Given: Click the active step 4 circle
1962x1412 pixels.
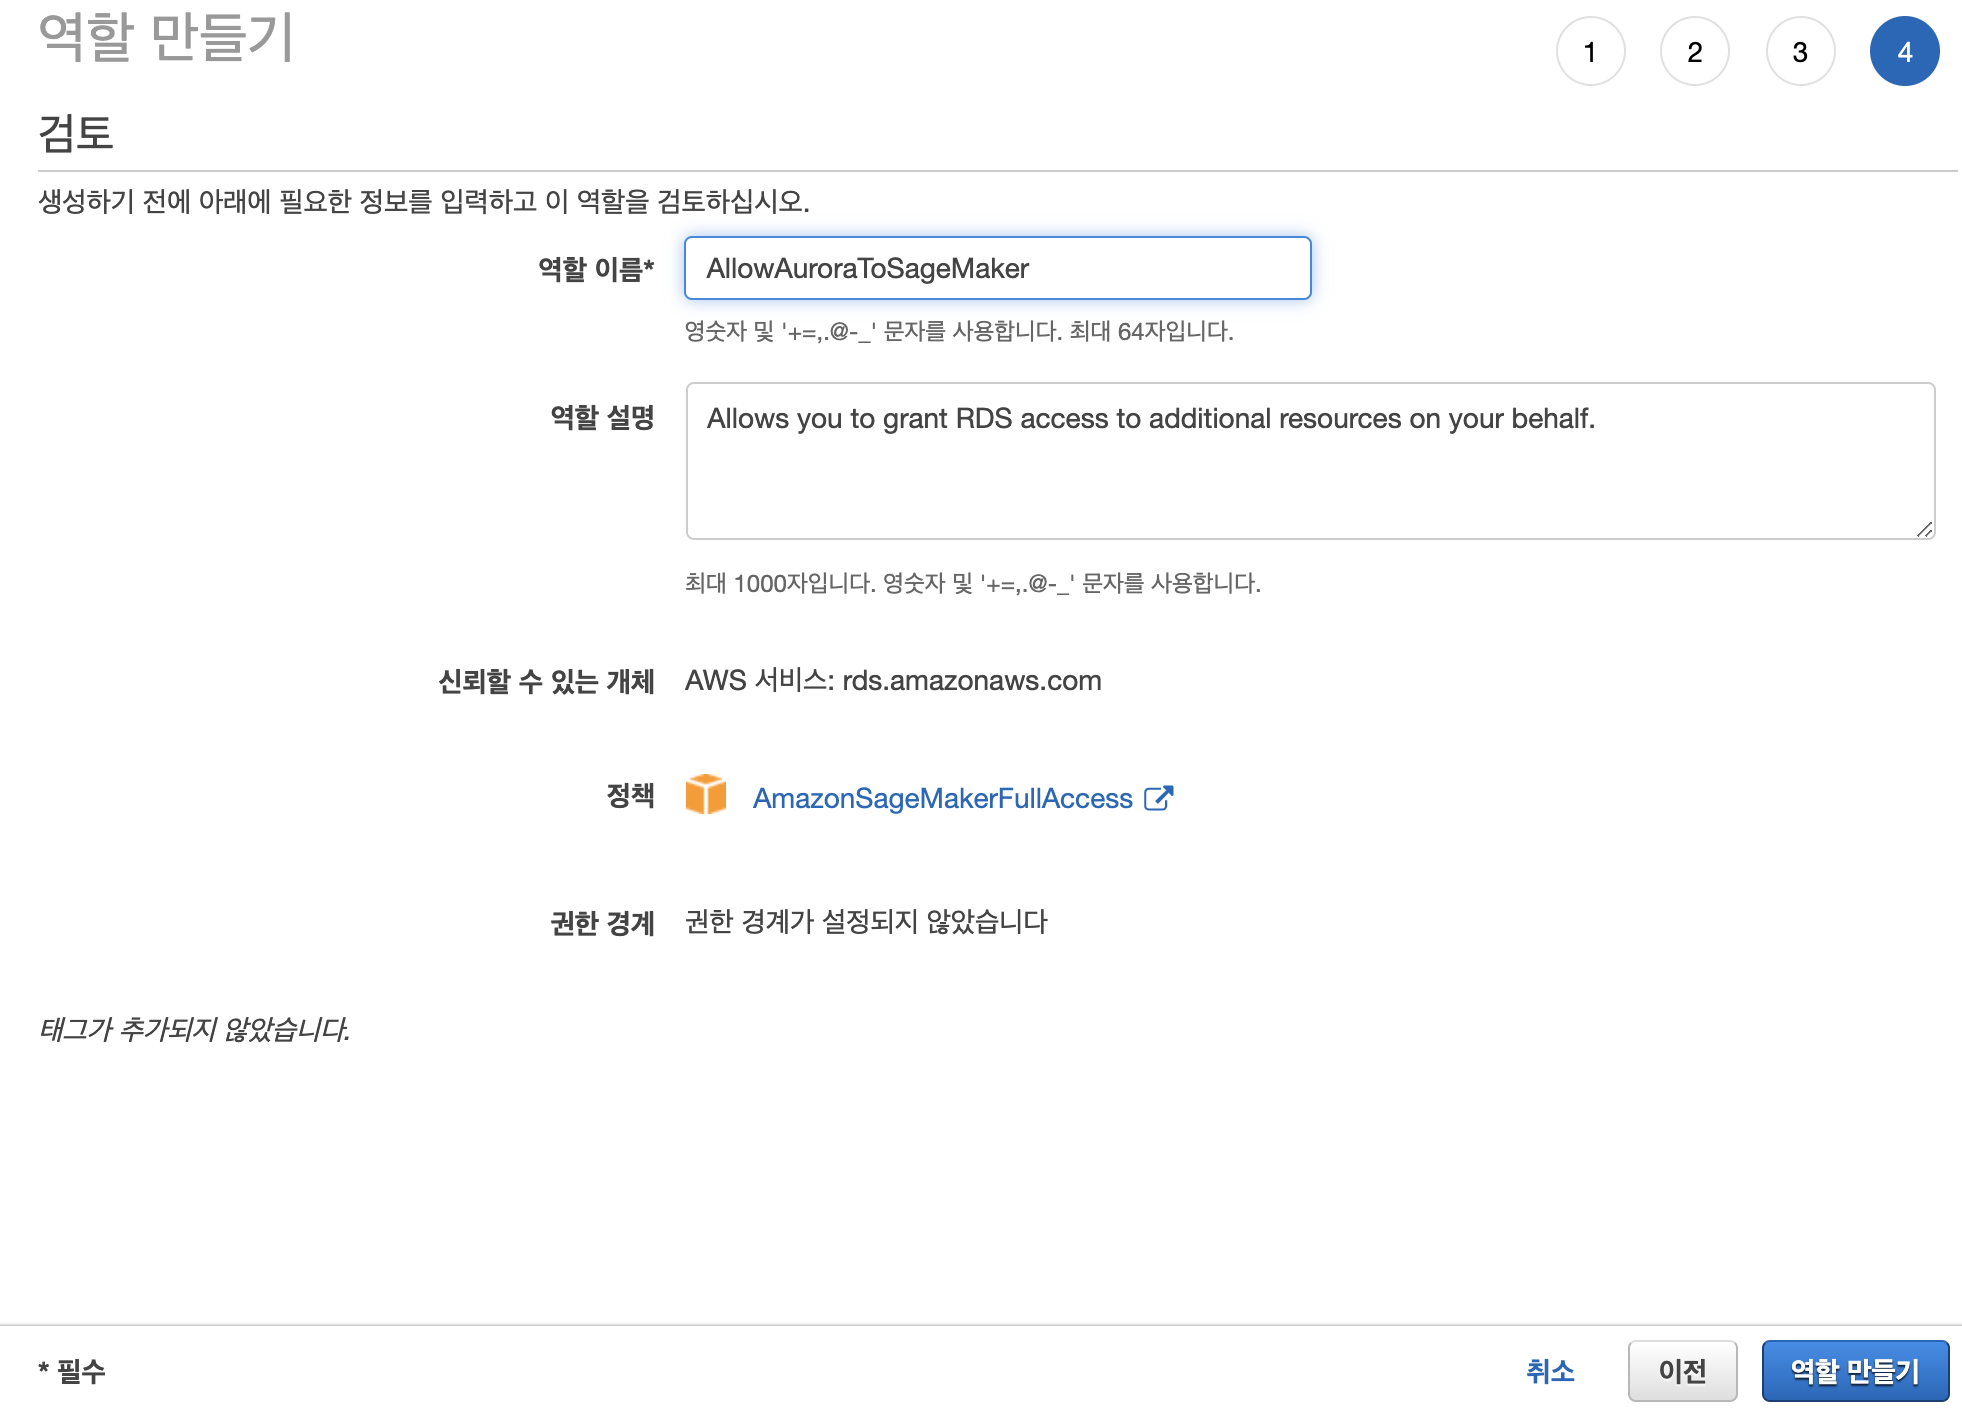Looking at the screenshot, I should point(1904,52).
